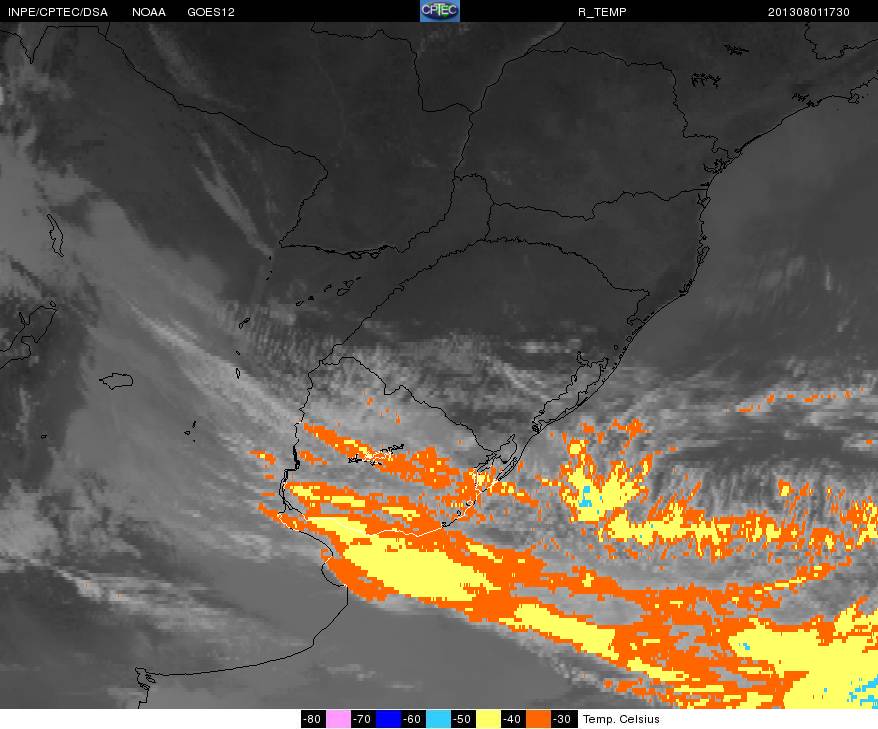Click the cyan legend color swatch
878x729 pixels.
pyautogui.click(x=438, y=719)
